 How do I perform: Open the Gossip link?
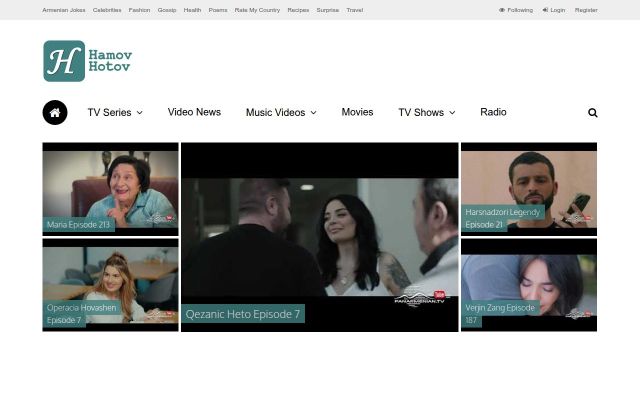(x=167, y=10)
